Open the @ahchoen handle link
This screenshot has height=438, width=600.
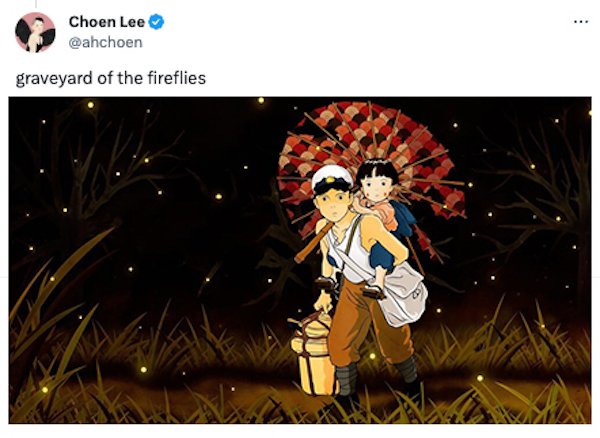click(x=105, y=42)
